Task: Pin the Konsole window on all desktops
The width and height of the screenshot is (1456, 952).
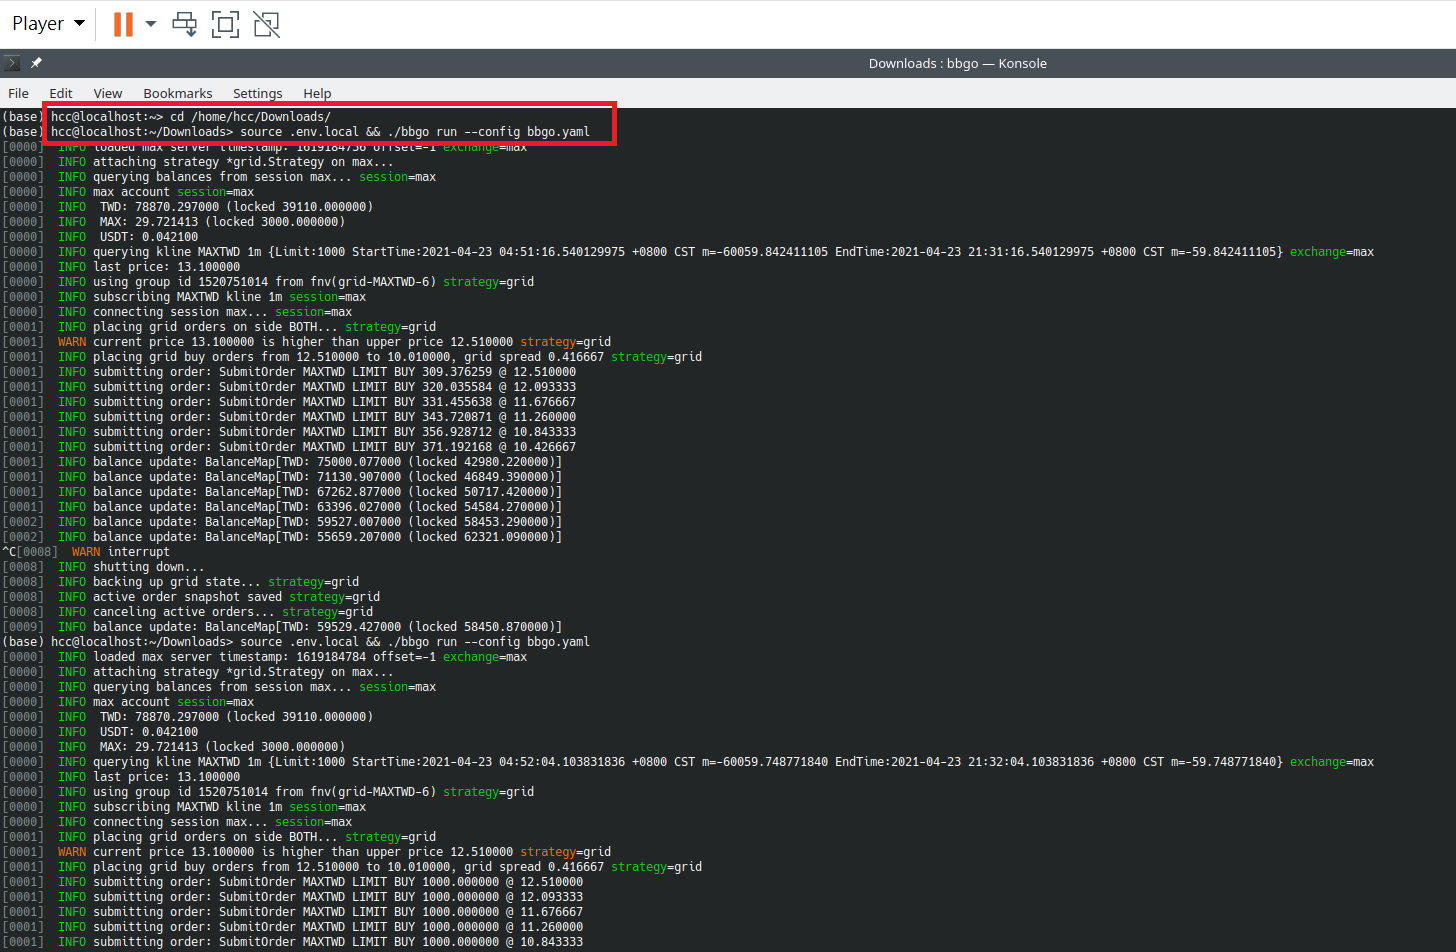Action: [x=36, y=63]
